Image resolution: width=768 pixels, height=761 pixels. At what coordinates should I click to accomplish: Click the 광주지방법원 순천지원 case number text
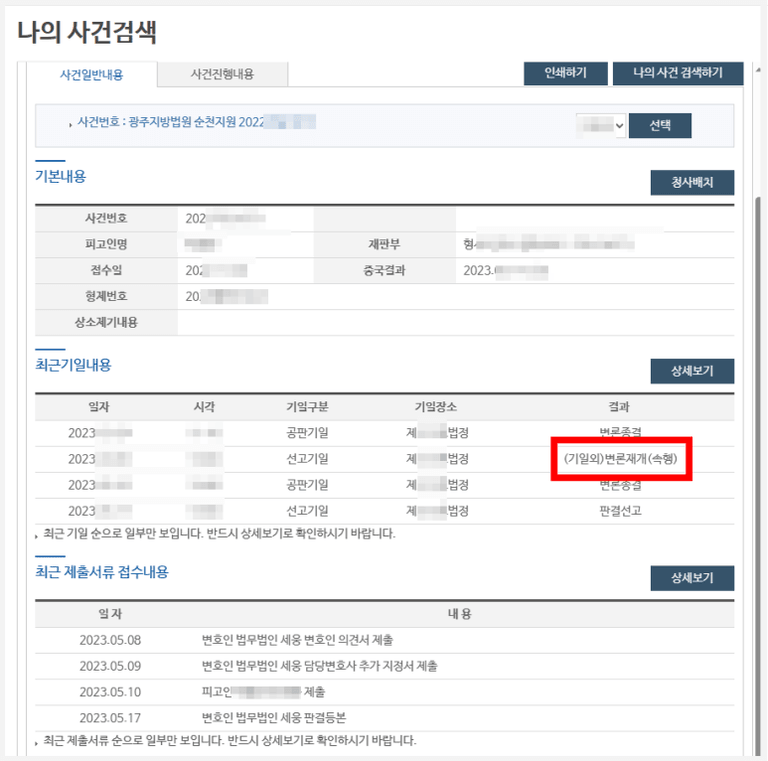[x=195, y=122]
